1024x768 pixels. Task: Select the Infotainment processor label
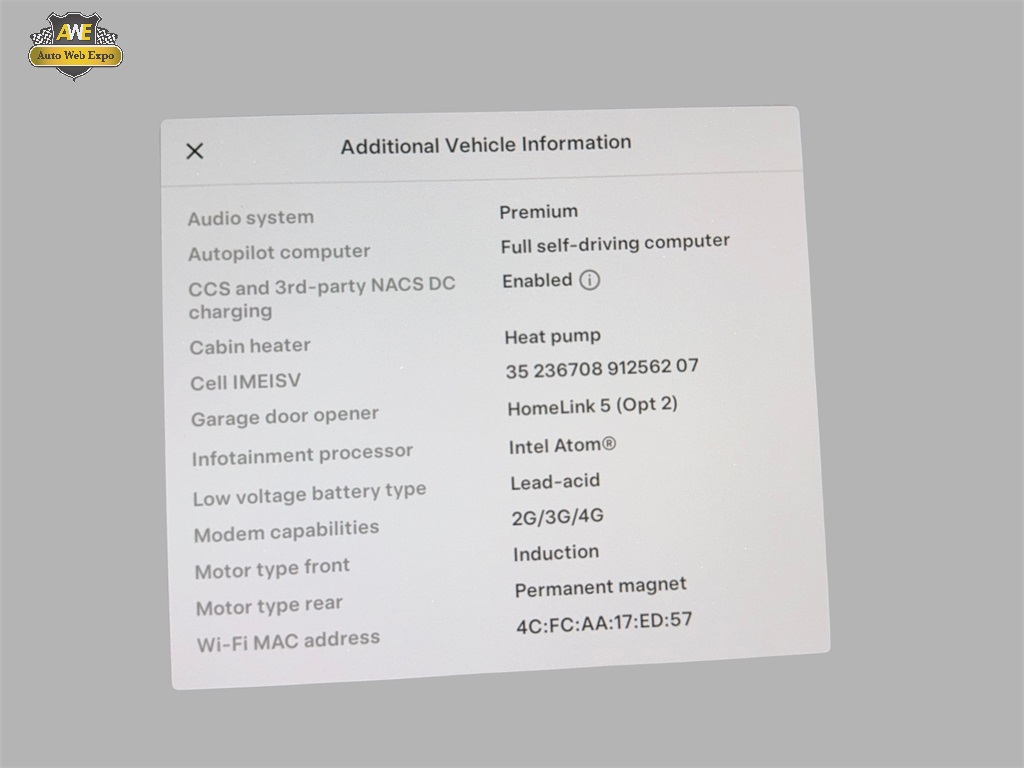pyautogui.click(x=302, y=454)
